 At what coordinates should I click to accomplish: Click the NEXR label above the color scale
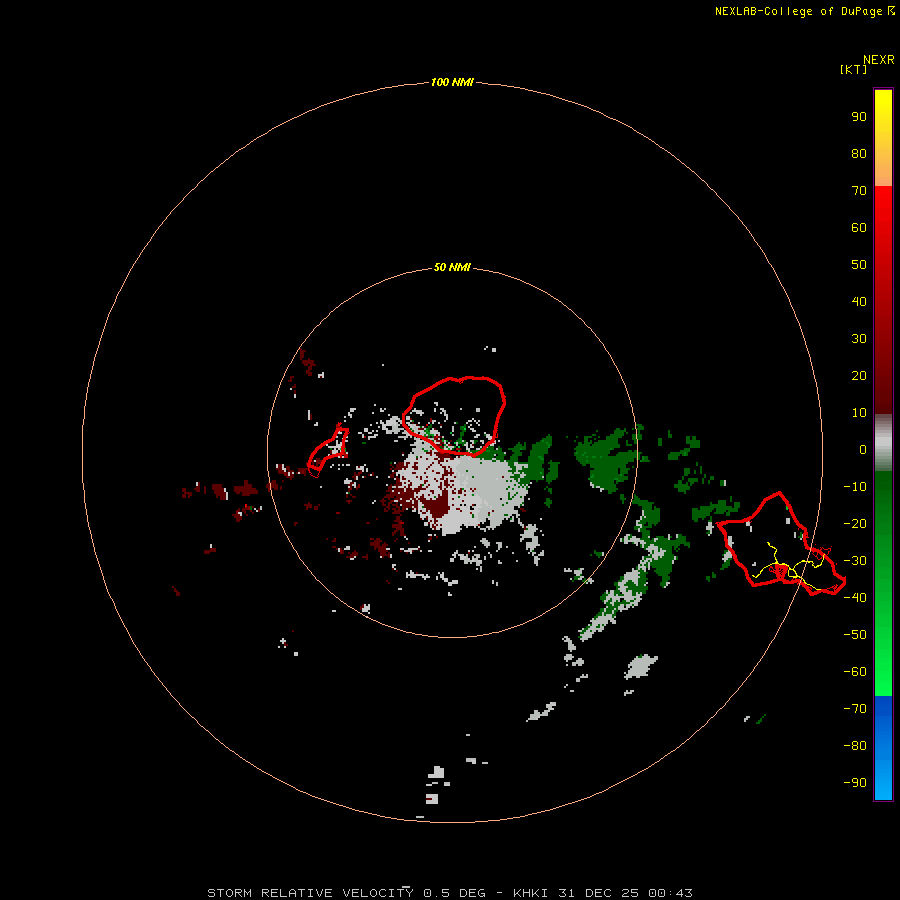[x=878, y=60]
